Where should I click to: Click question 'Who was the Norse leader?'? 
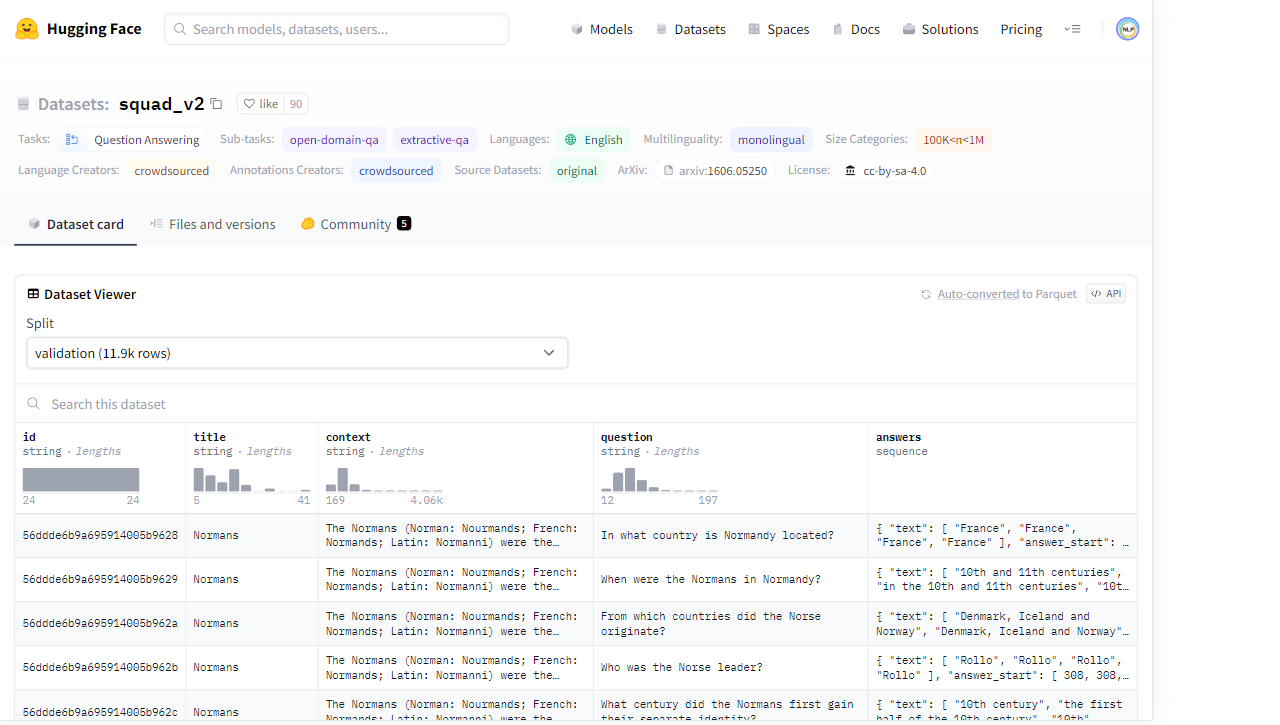[682, 668]
